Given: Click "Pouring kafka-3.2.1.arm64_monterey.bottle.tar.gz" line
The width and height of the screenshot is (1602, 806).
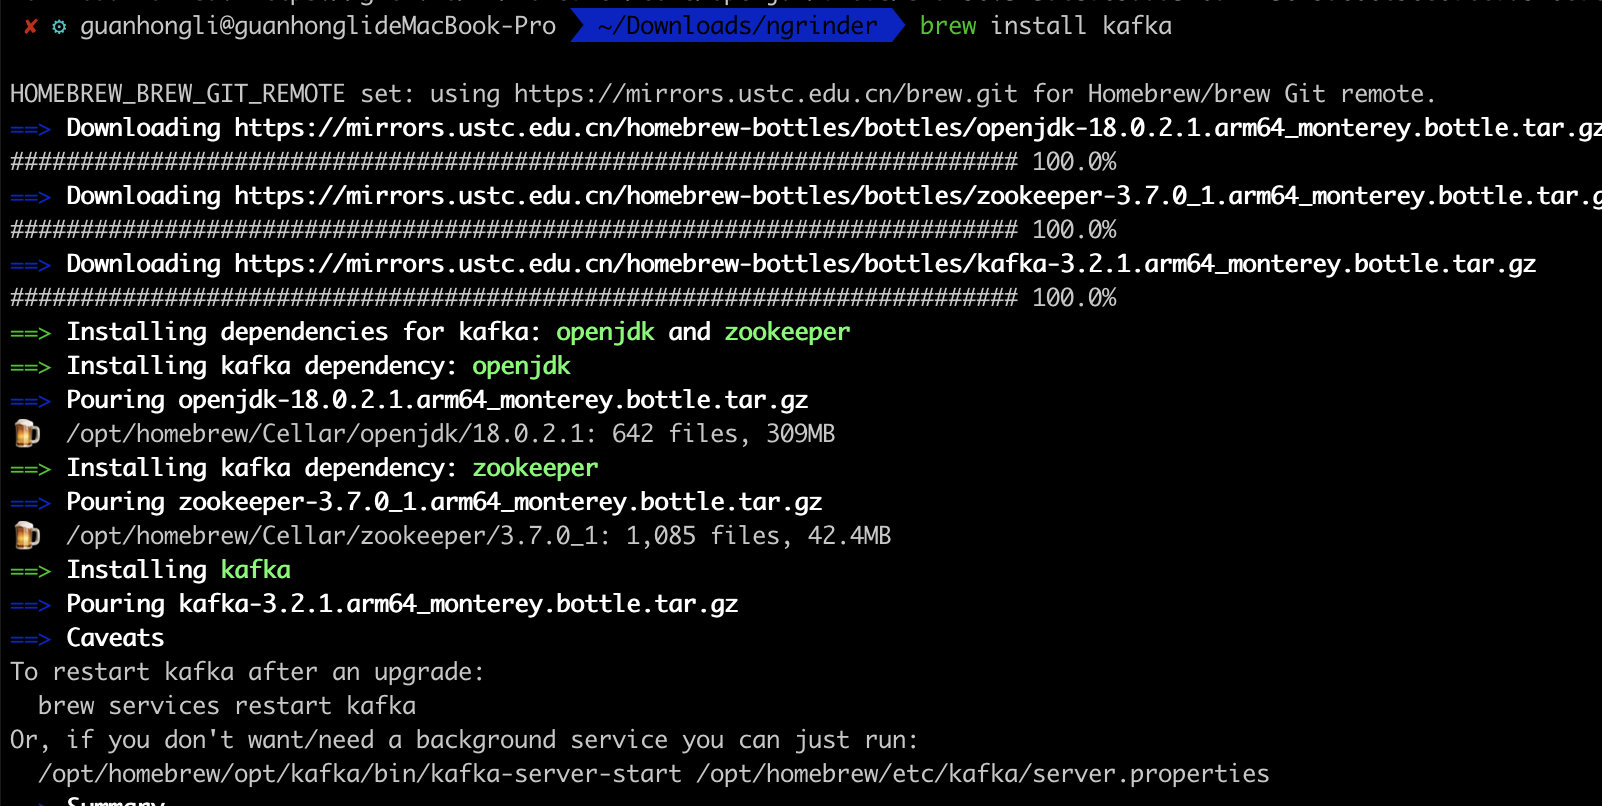Looking at the screenshot, I should pos(402,604).
